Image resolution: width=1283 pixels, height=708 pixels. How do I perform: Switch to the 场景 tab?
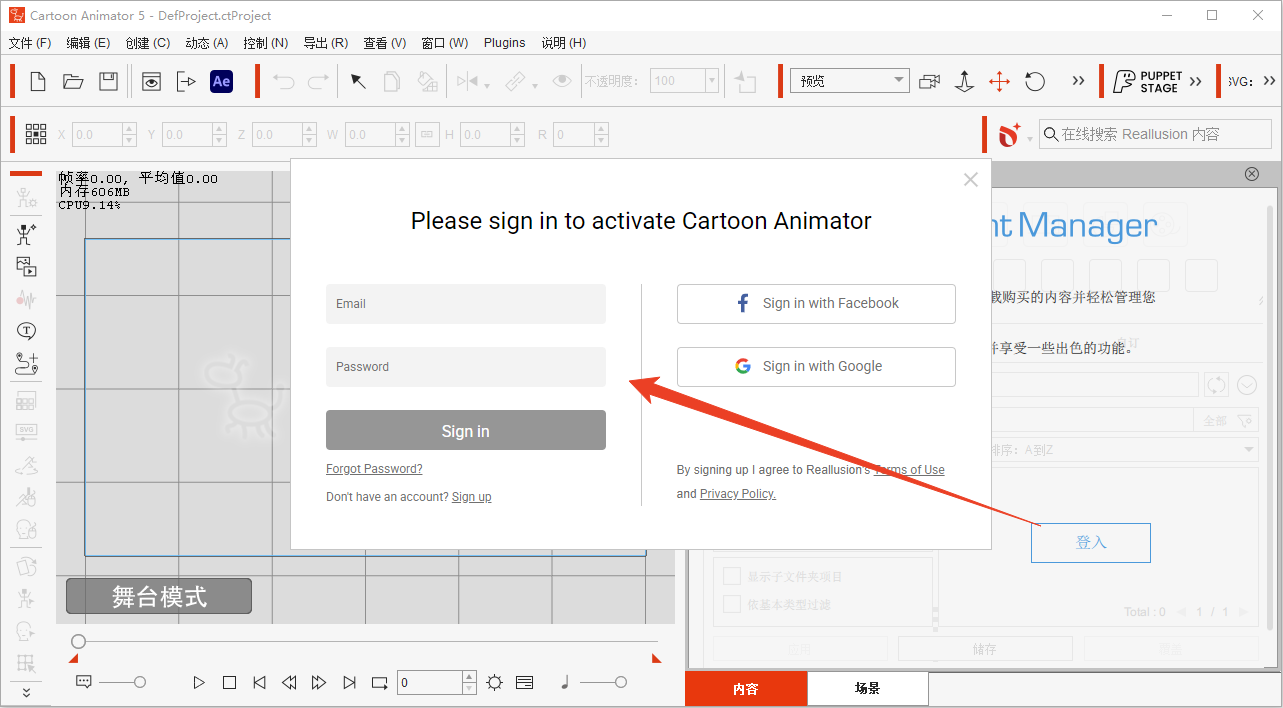coord(867,689)
